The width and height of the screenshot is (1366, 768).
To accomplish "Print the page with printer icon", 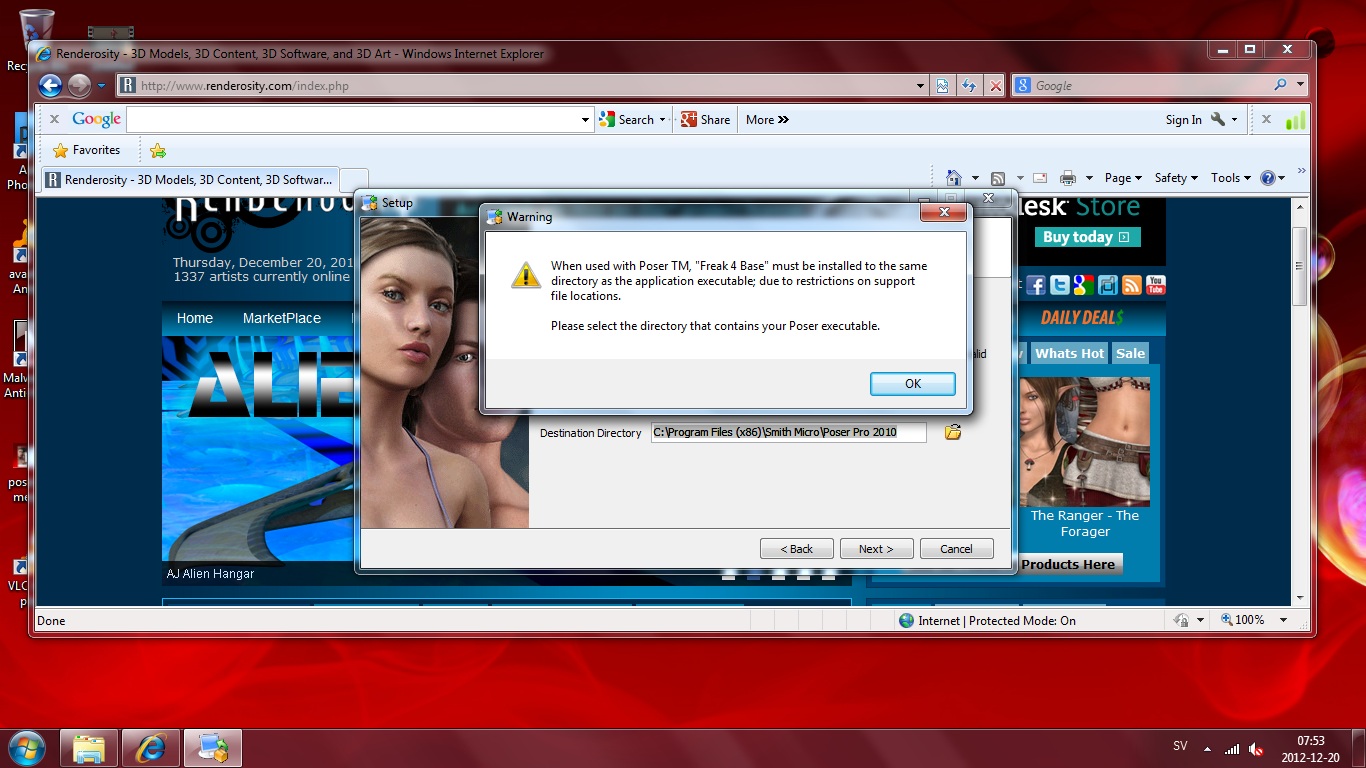I will point(1068,178).
